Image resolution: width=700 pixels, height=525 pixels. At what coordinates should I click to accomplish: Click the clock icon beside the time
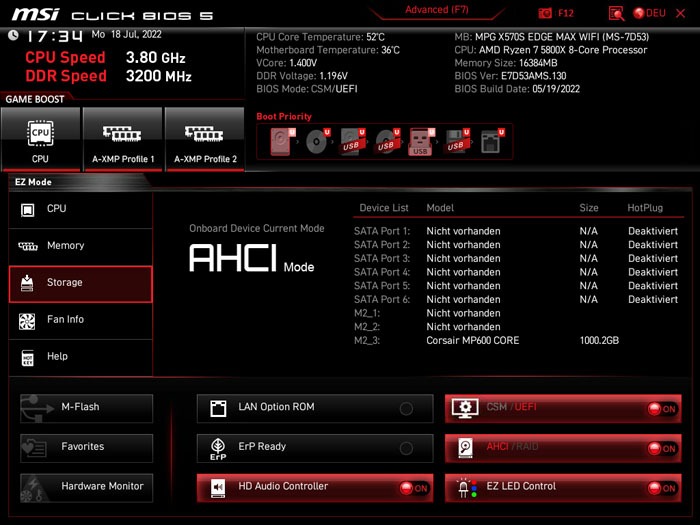[x=13, y=35]
